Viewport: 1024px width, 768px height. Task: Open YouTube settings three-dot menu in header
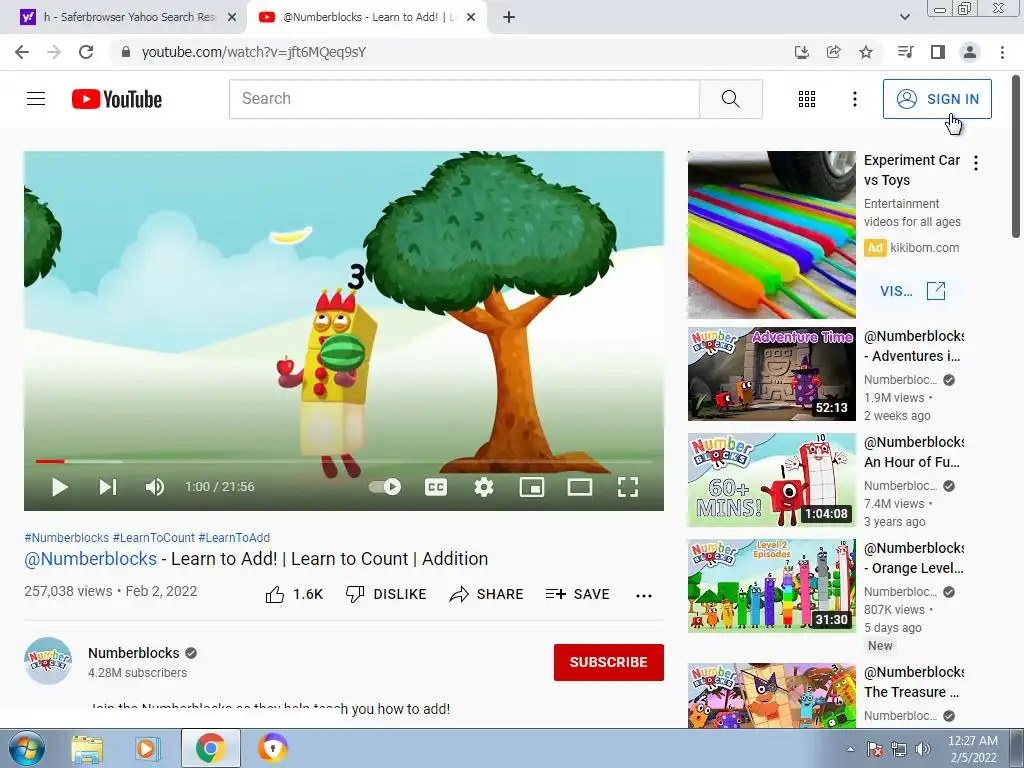click(854, 99)
